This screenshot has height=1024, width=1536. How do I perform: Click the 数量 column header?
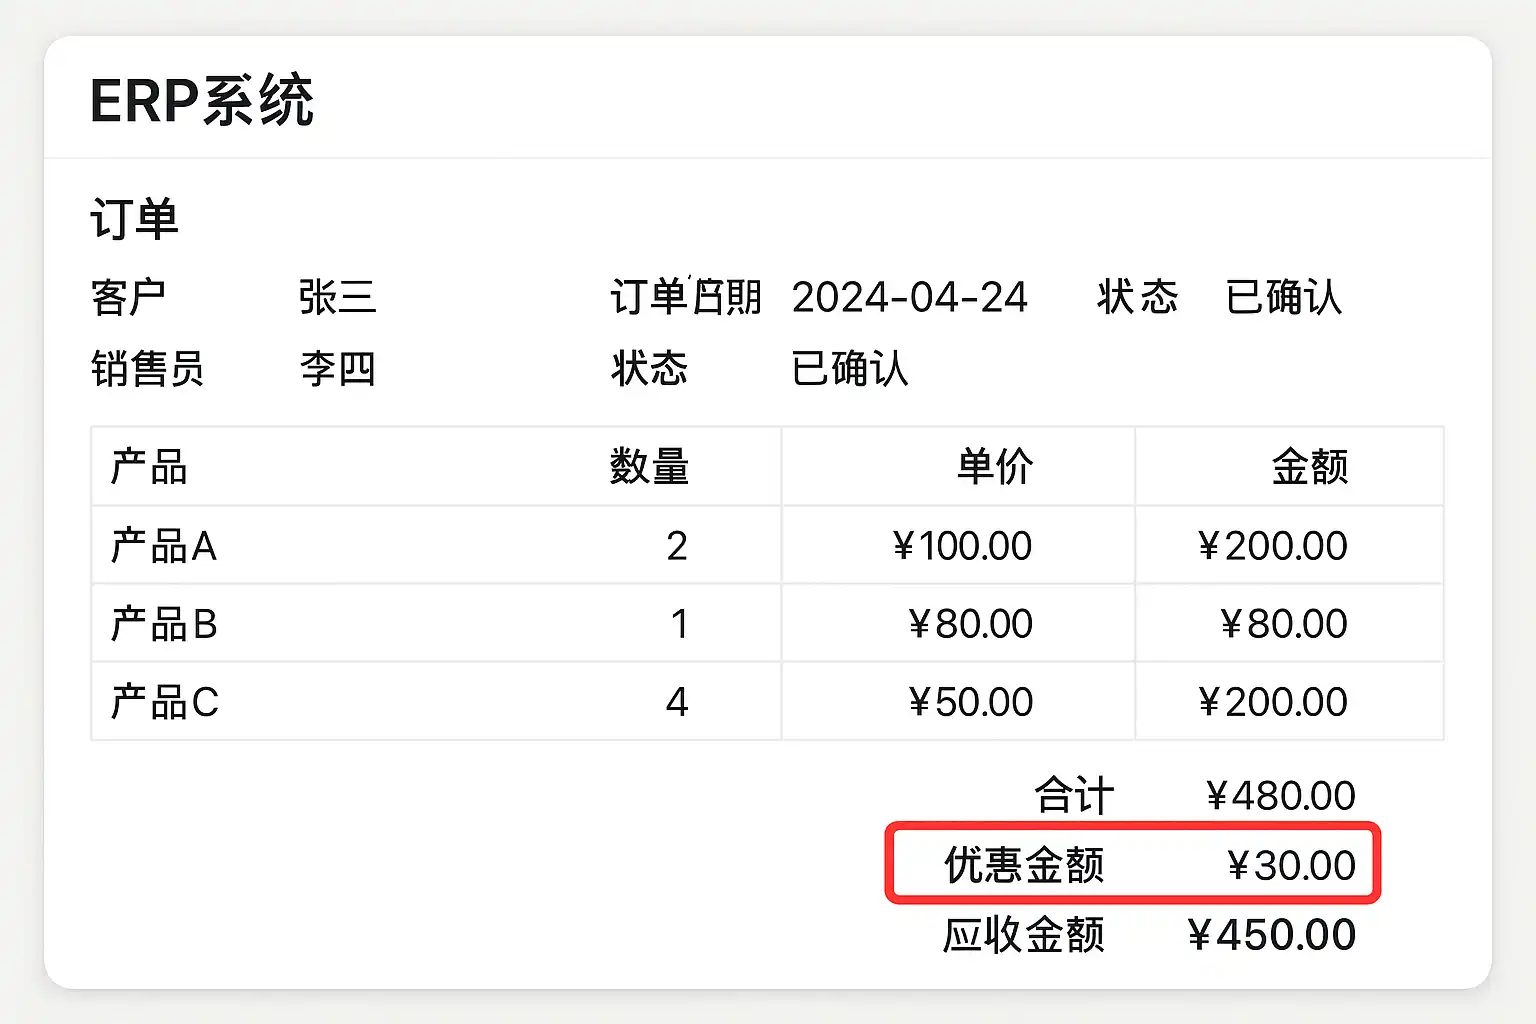tap(649, 467)
